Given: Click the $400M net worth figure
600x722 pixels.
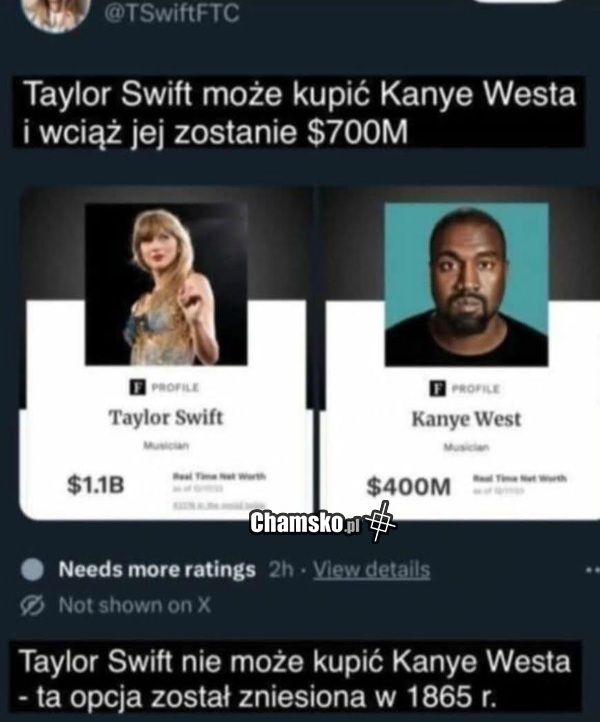Looking at the screenshot, I should (408, 487).
